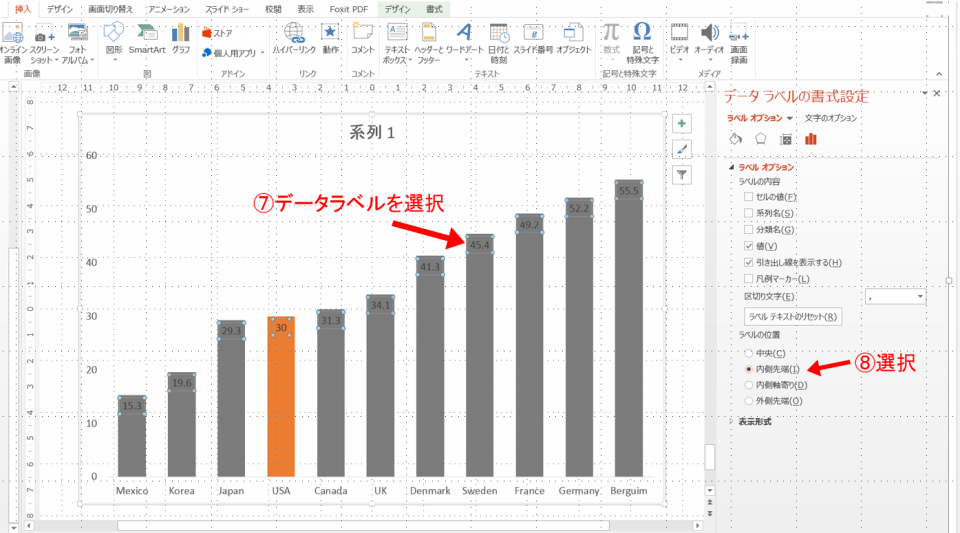Switch to 挿入 ribbon tab
960x533 pixels.
(x=23, y=9)
